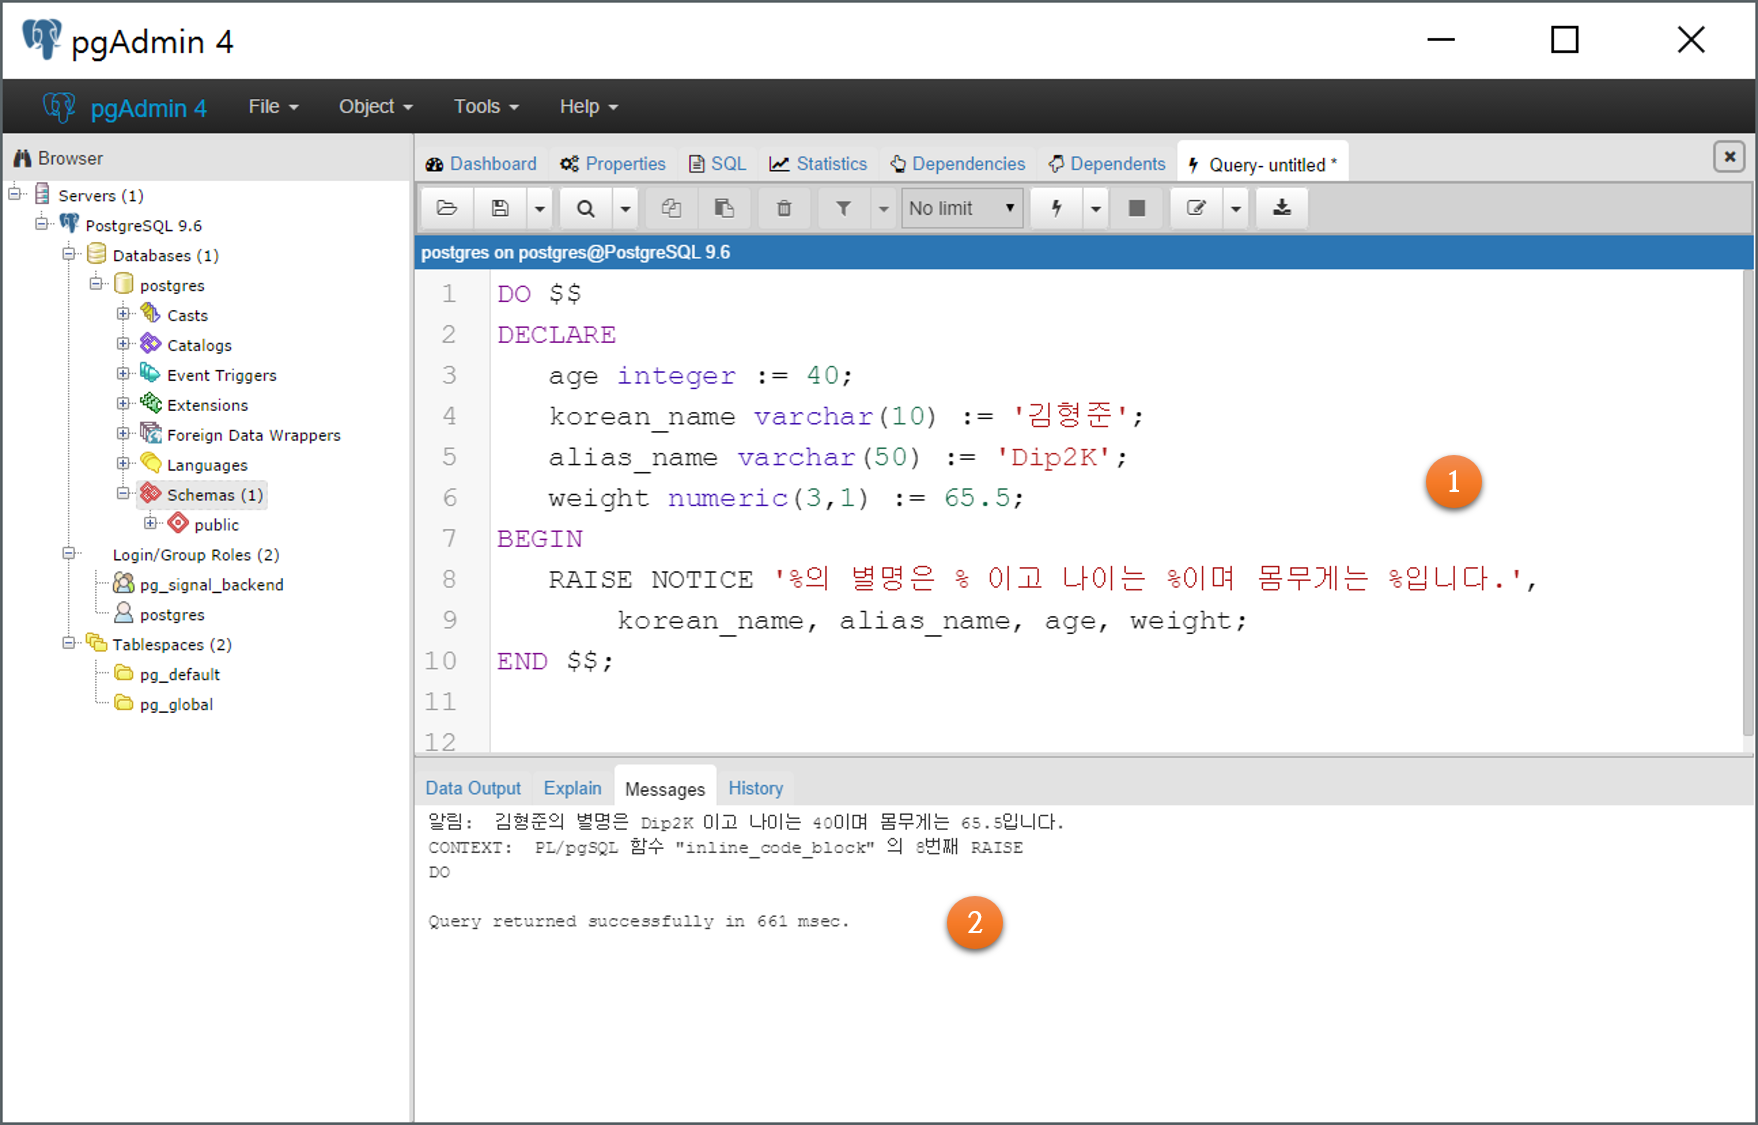Viewport: 1758px width, 1125px height.
Task: Click the Filter funnel icon
Action: (844, 208)
